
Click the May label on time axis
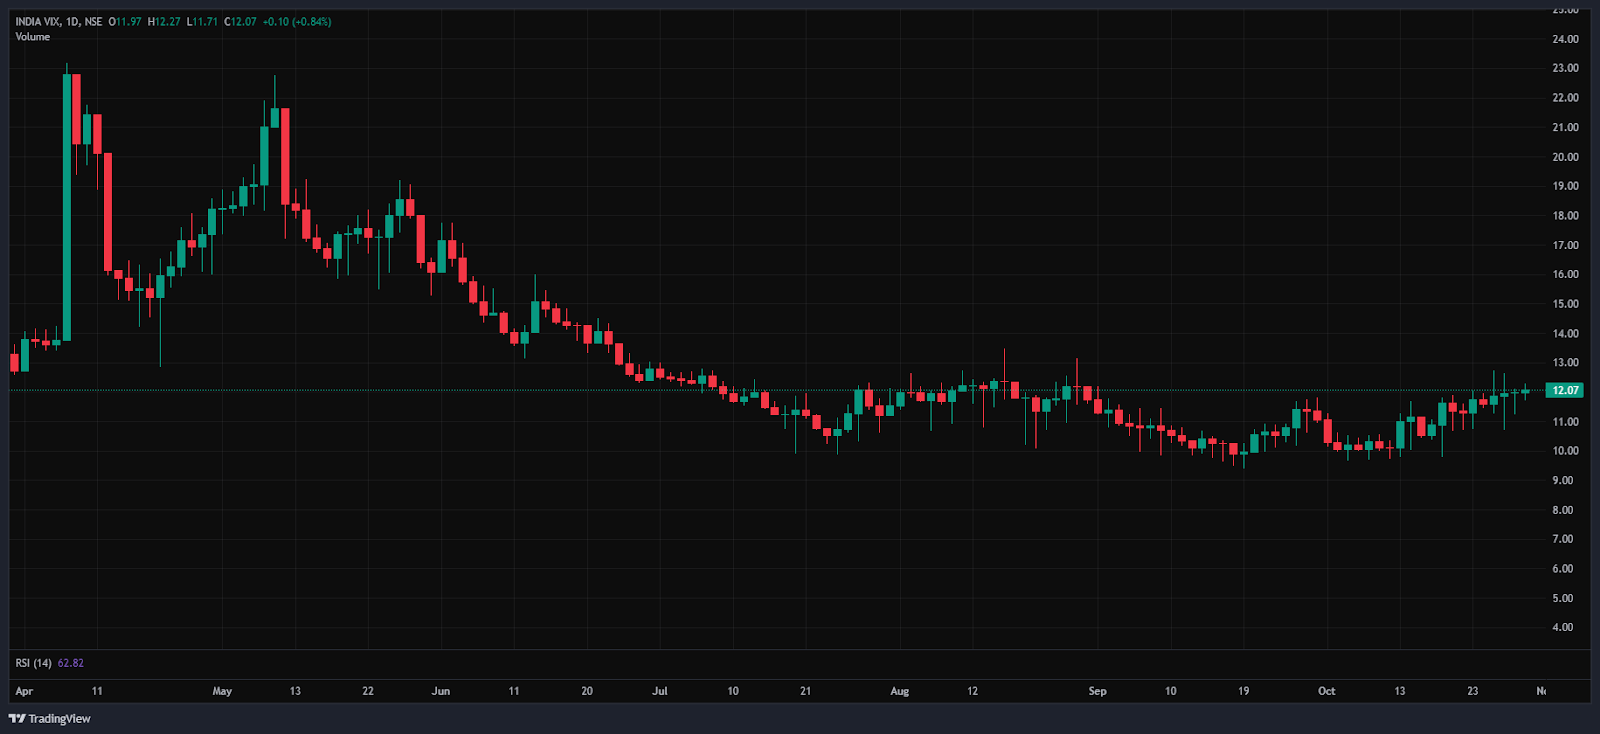tap(222, 691)
